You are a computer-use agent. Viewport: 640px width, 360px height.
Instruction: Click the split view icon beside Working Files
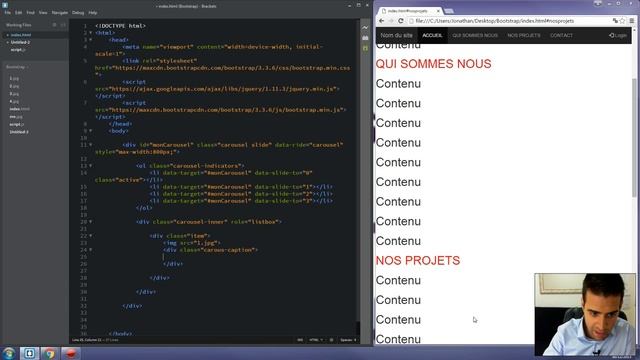[x=63, y=25]
